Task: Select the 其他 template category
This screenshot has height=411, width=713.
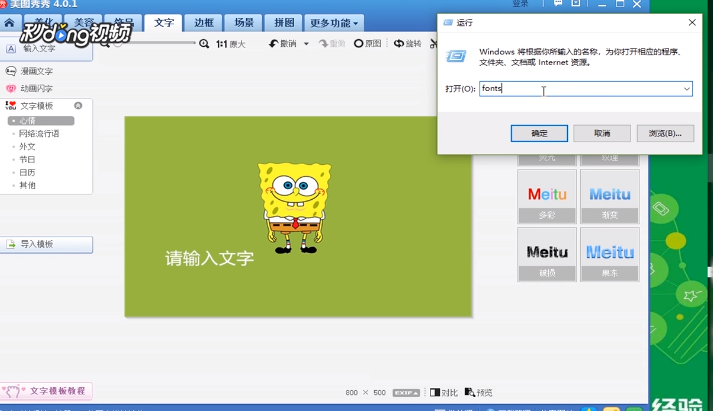Action: tap(27, 185)
